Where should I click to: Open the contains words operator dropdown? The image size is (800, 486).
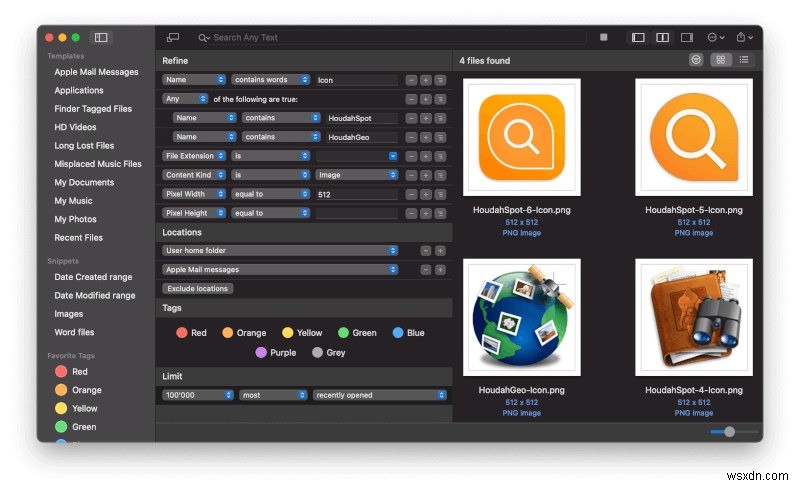point(270,80)
